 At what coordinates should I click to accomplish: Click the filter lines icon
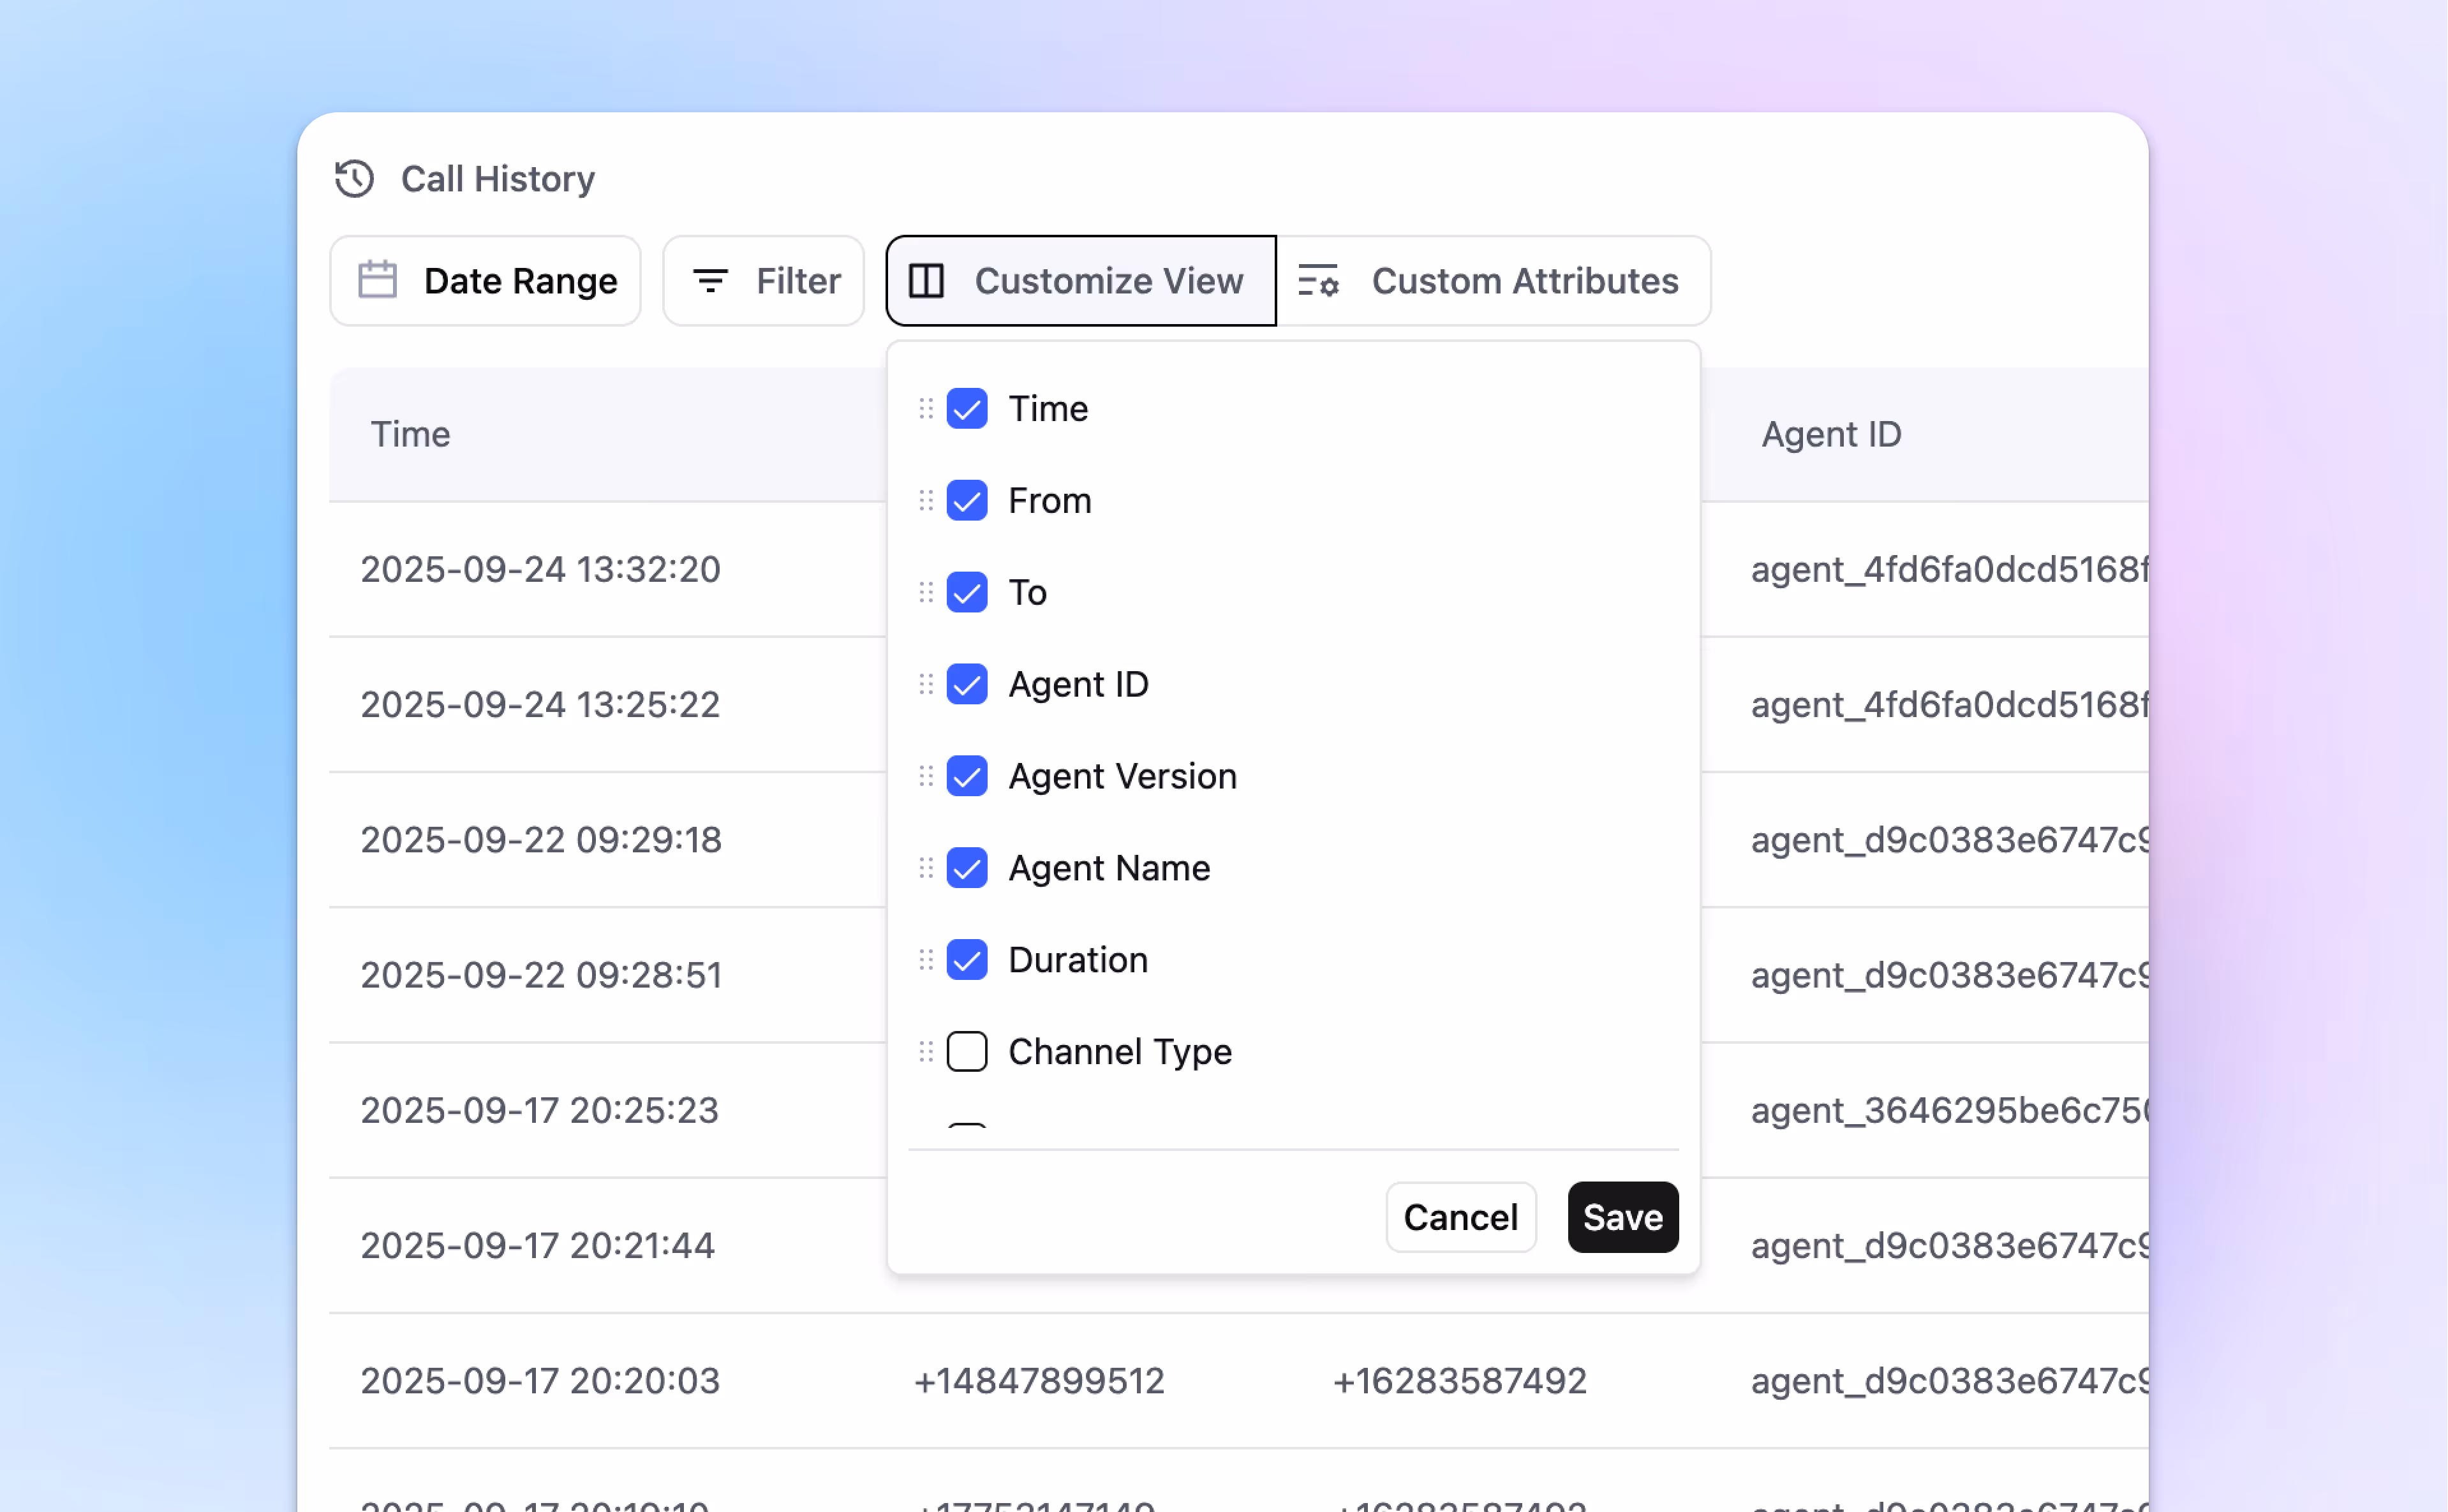tap(710, 281)
